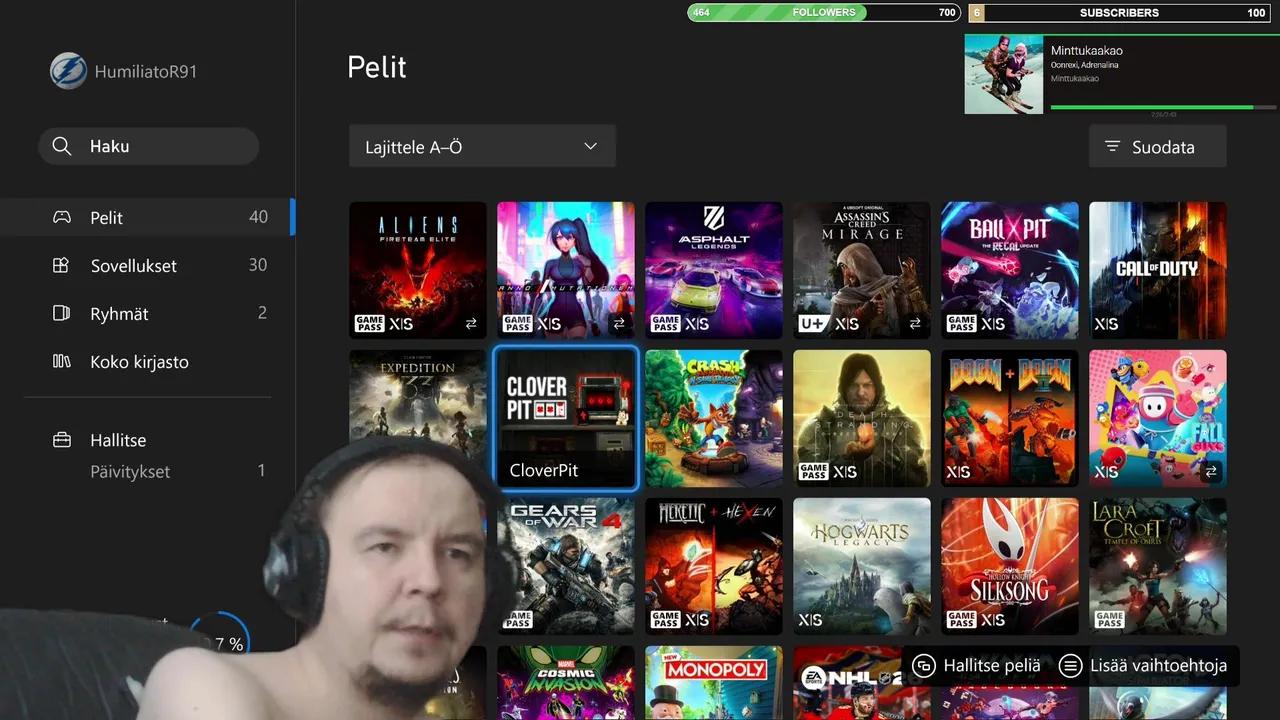Open the Hogwarts Legacy tile
Image resolution: width=1280 pixels, height=720 pixels.
(862, 566)
